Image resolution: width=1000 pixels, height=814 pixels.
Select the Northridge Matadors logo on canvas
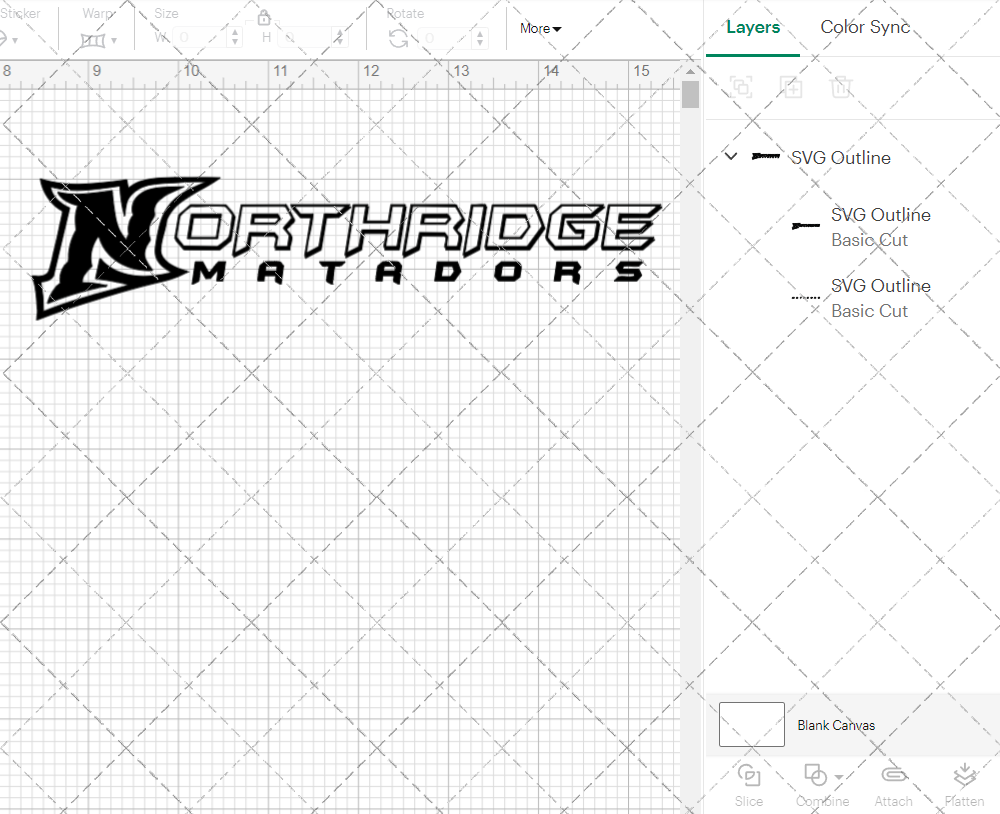347,248
